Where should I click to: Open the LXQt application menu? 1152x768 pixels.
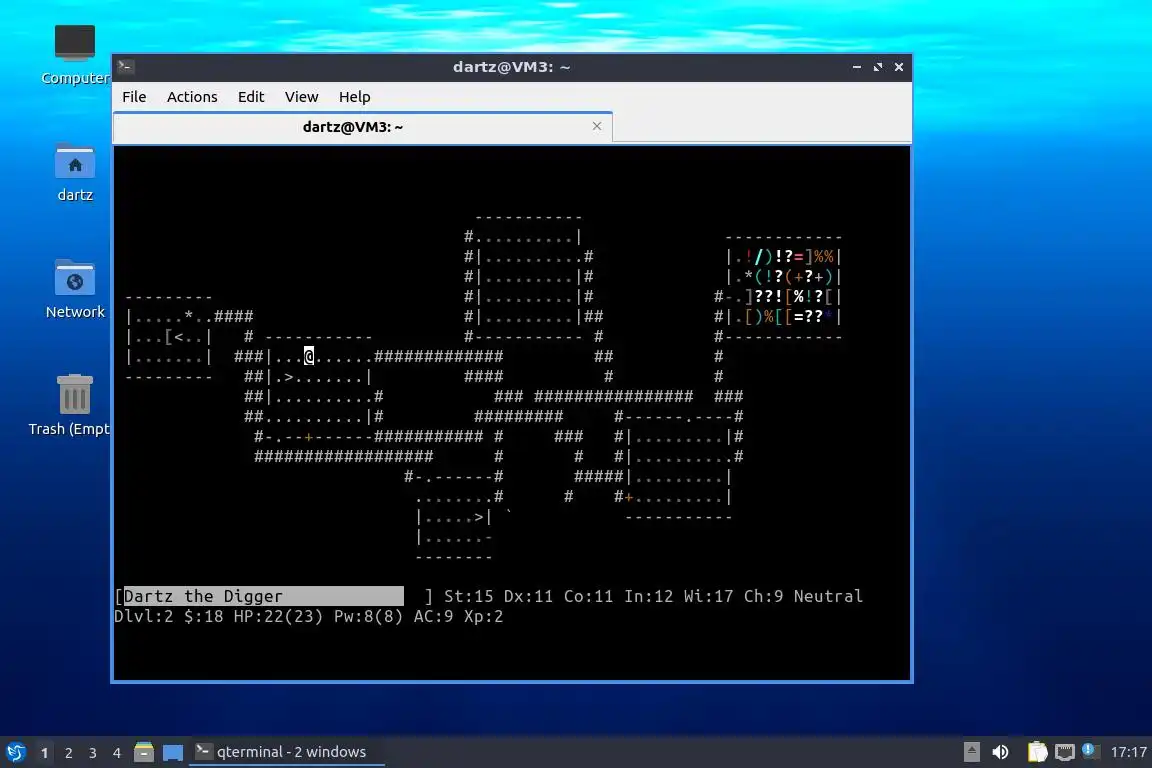point(15,752)
